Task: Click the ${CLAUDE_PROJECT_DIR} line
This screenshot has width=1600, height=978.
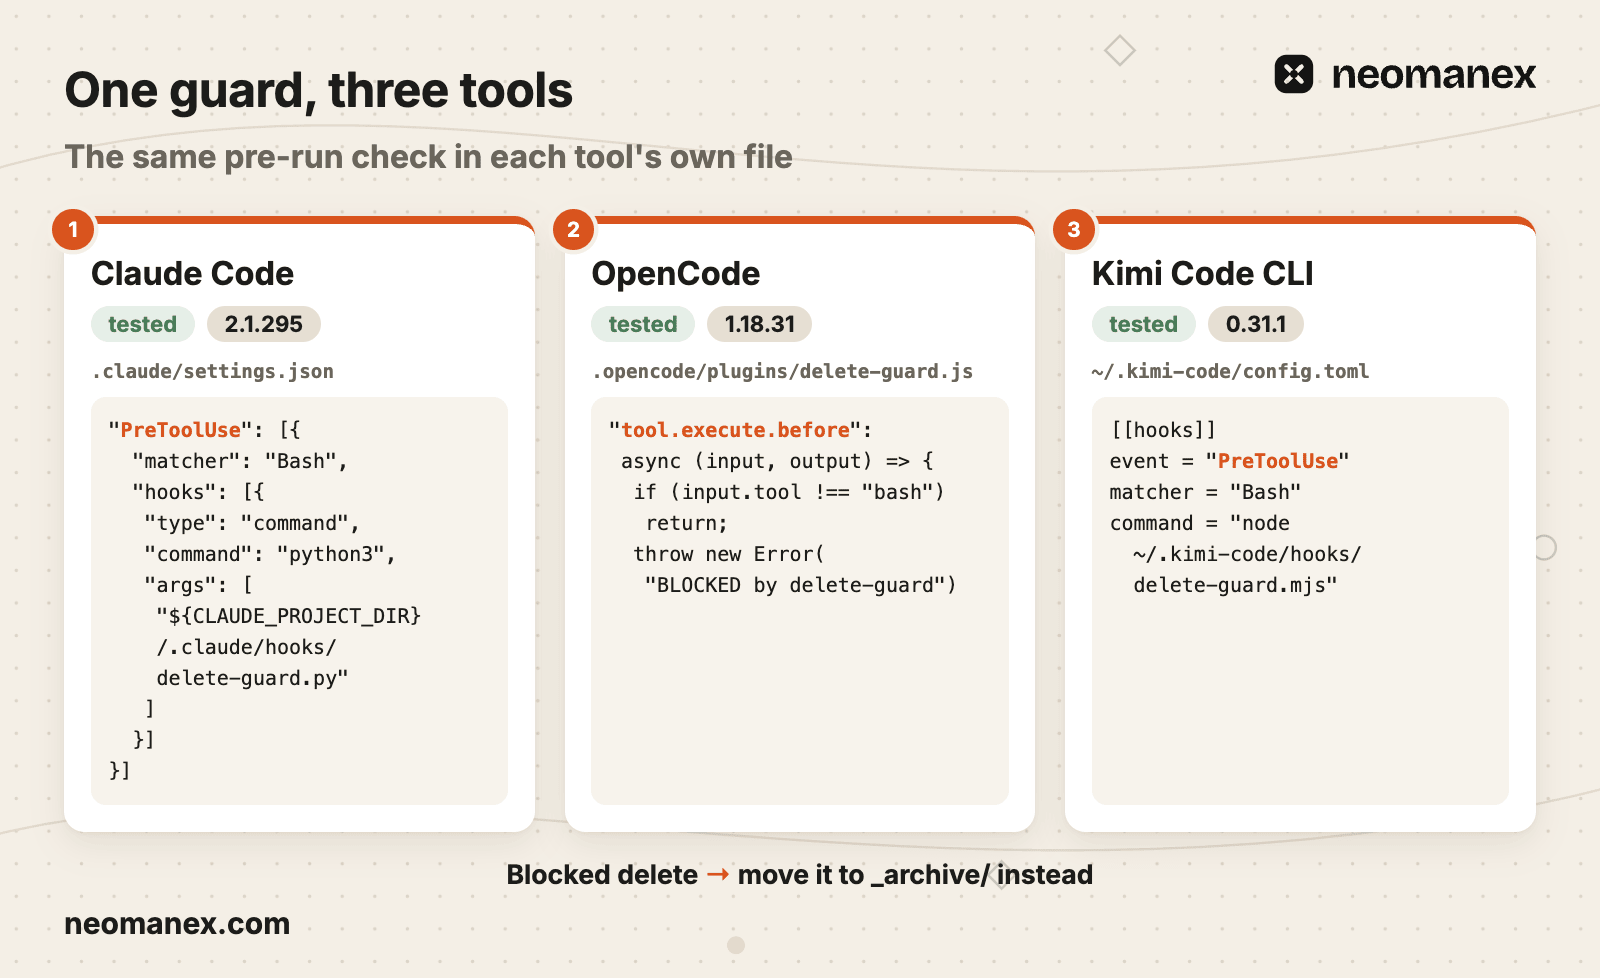Action: [288, 616]
